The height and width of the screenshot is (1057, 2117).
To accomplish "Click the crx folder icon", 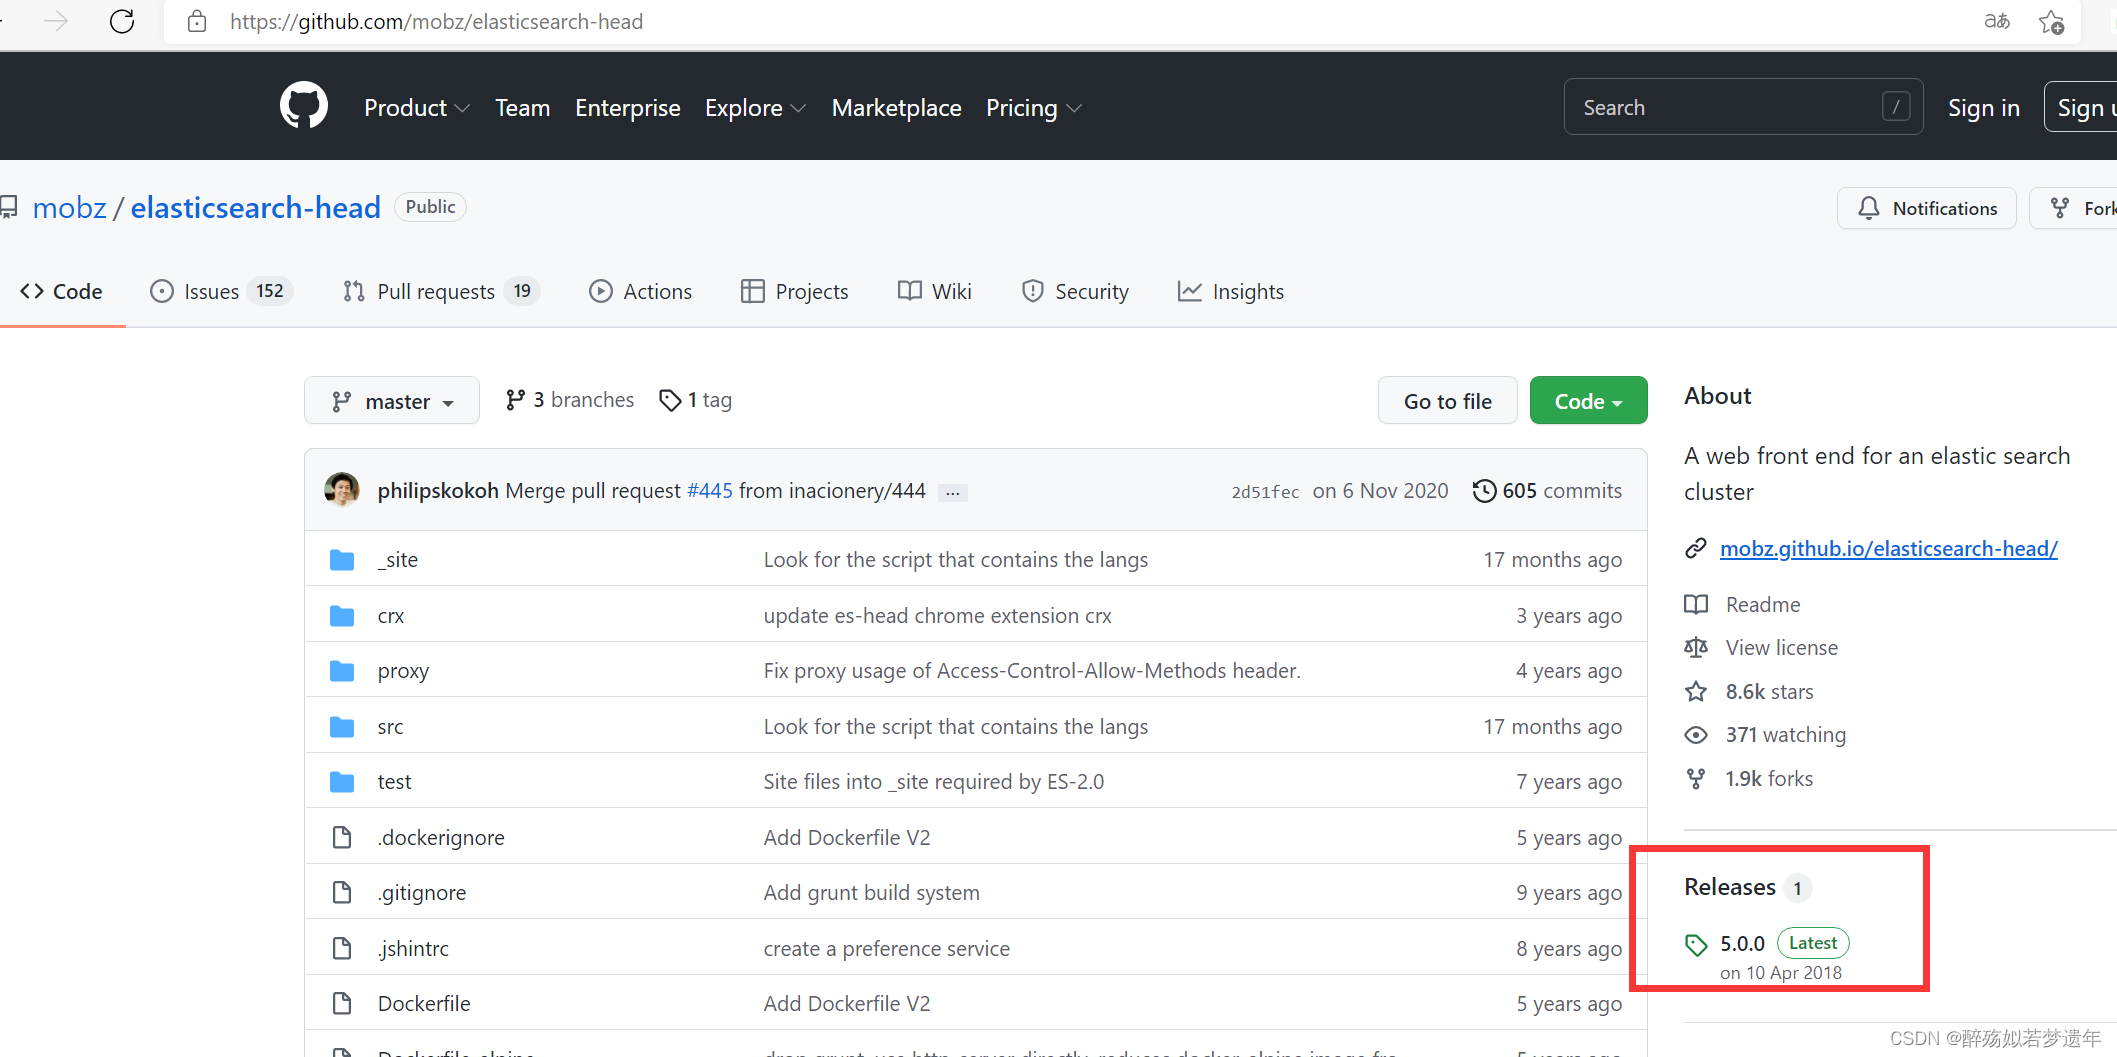I will tap(342, 616).
